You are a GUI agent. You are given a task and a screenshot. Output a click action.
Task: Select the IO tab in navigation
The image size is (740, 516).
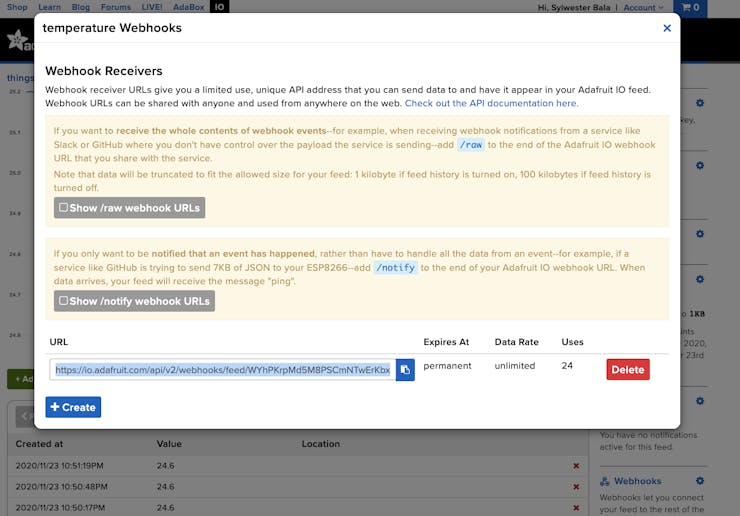(219, 7)
